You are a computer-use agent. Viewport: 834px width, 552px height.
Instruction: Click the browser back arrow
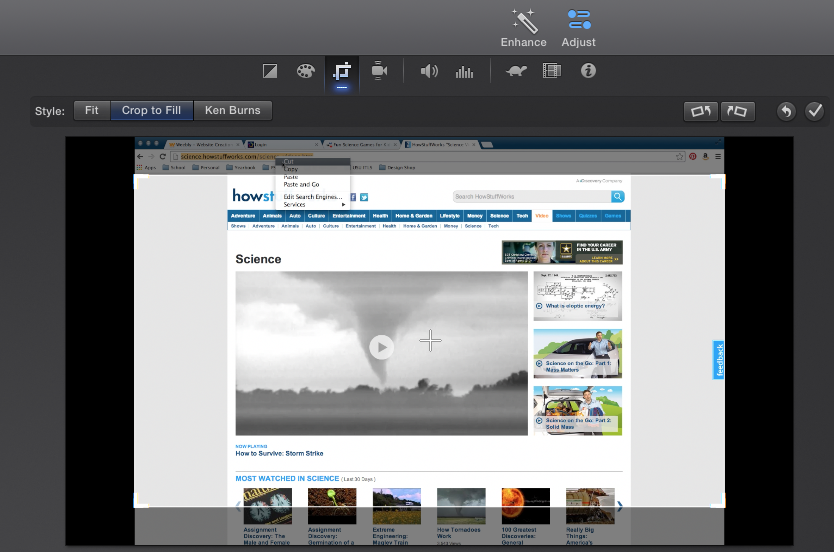(x=140, y=156)
